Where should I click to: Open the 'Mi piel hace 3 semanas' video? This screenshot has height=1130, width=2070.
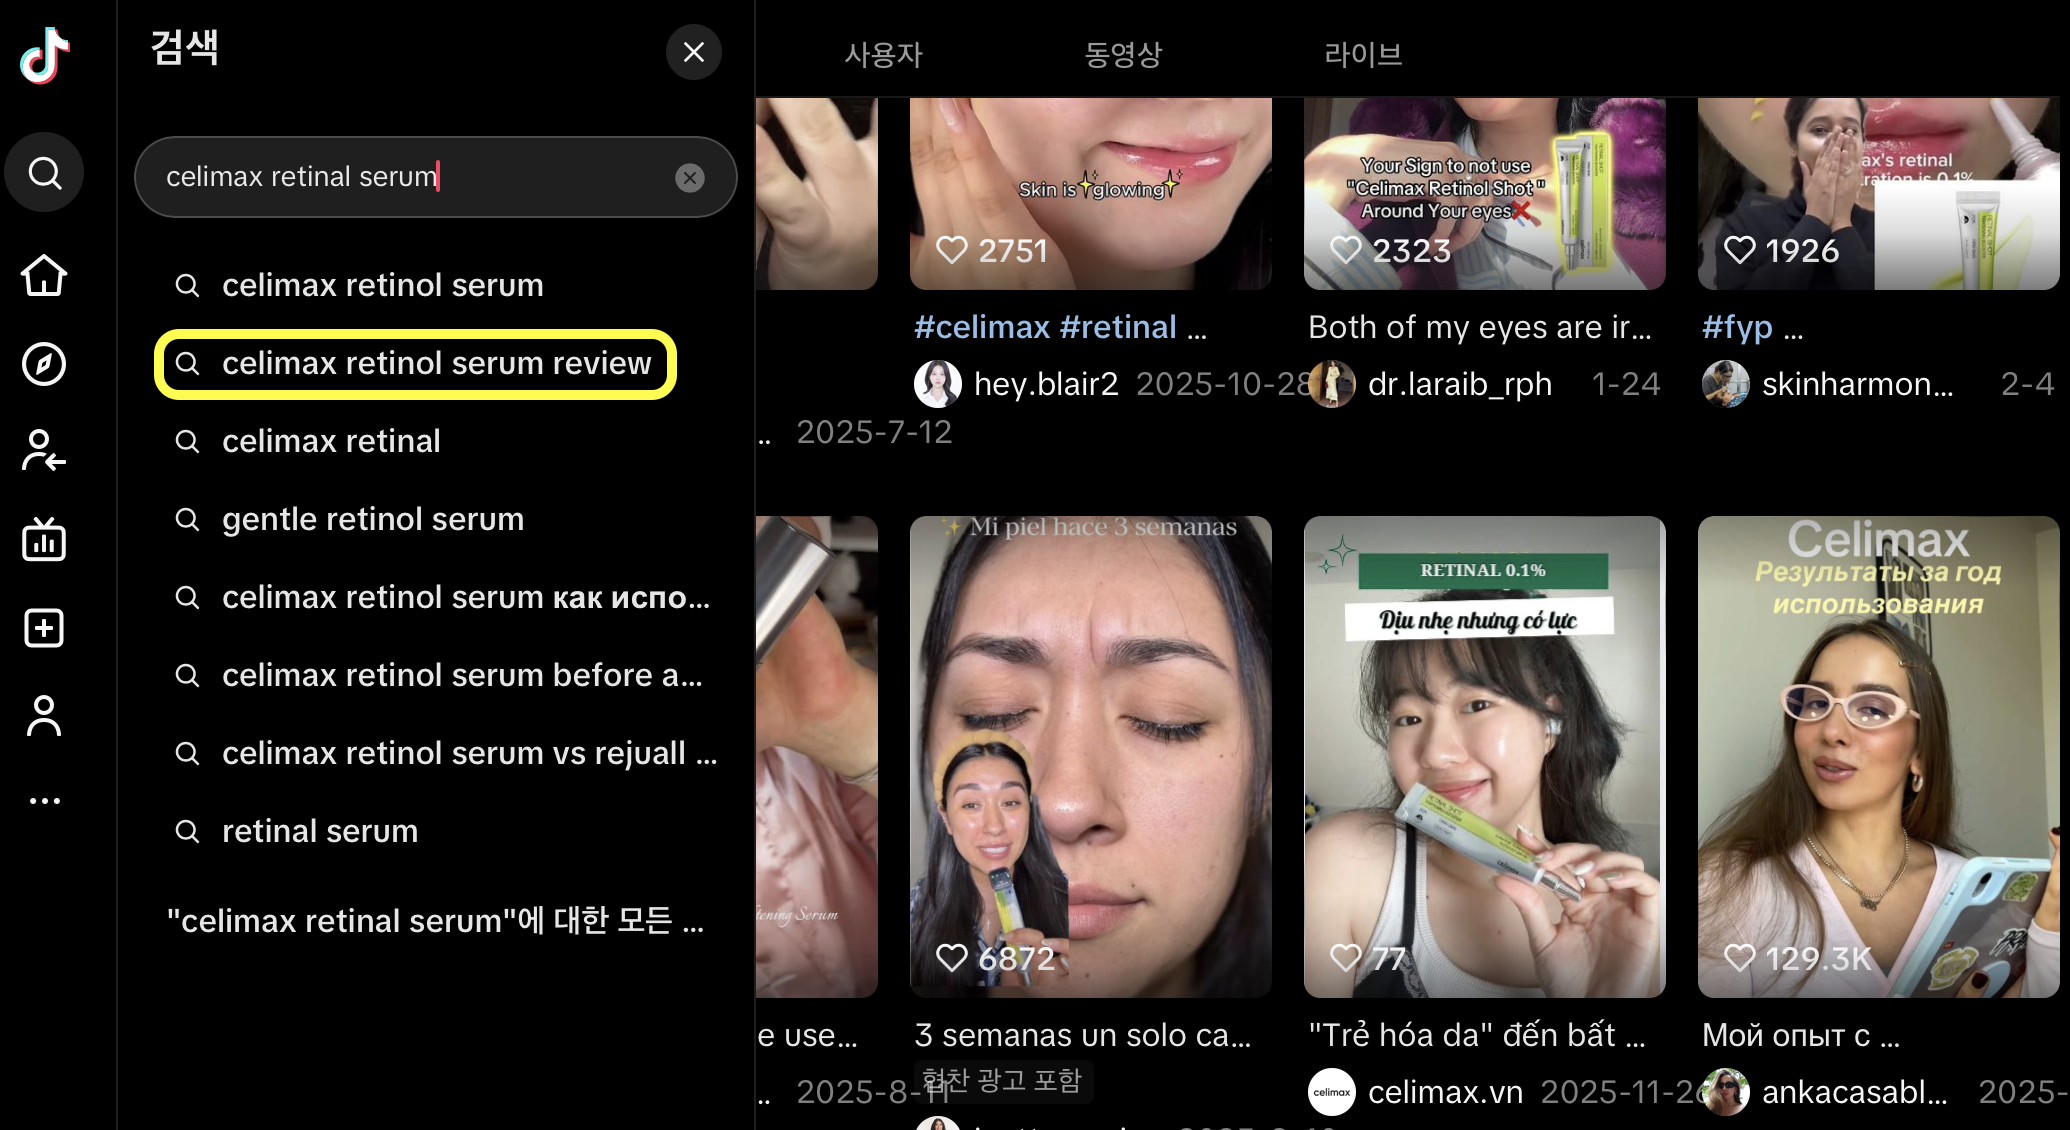pos(1091,756)
